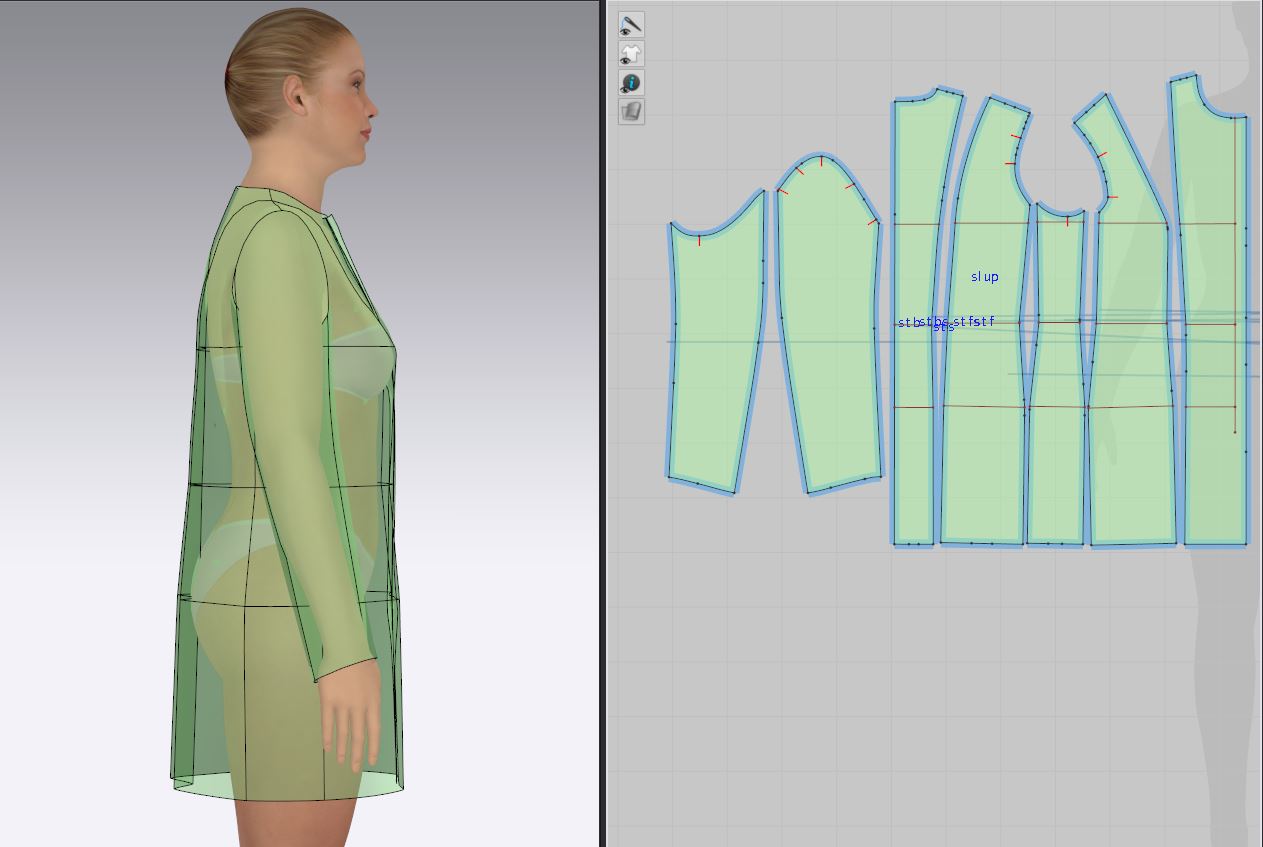The height and width of the screenshot is (847, 1263).
Task: Toggle the seam/needle visibility icon
Action: coord(631,25)
